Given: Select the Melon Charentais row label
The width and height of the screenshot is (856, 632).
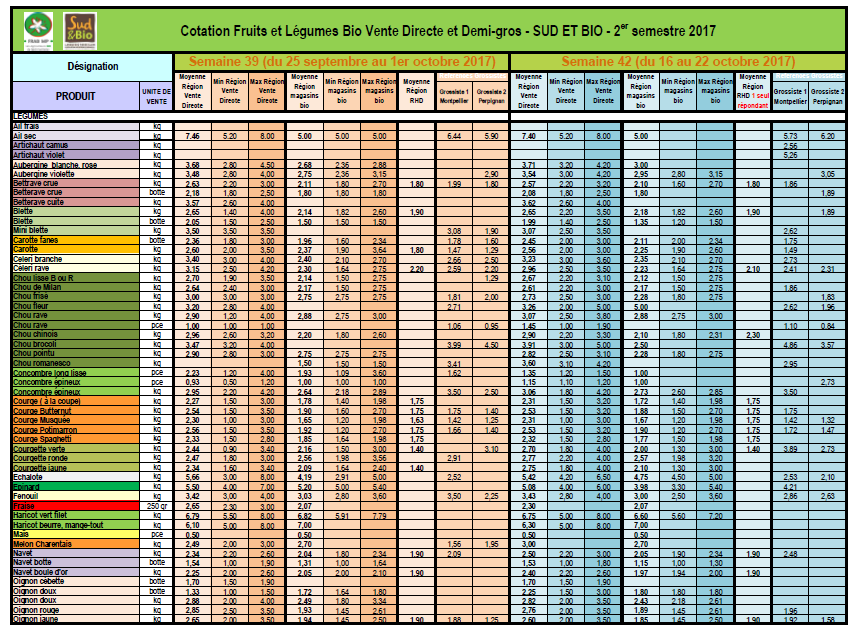Looking at the screenshot, I should tap(76, 543).
